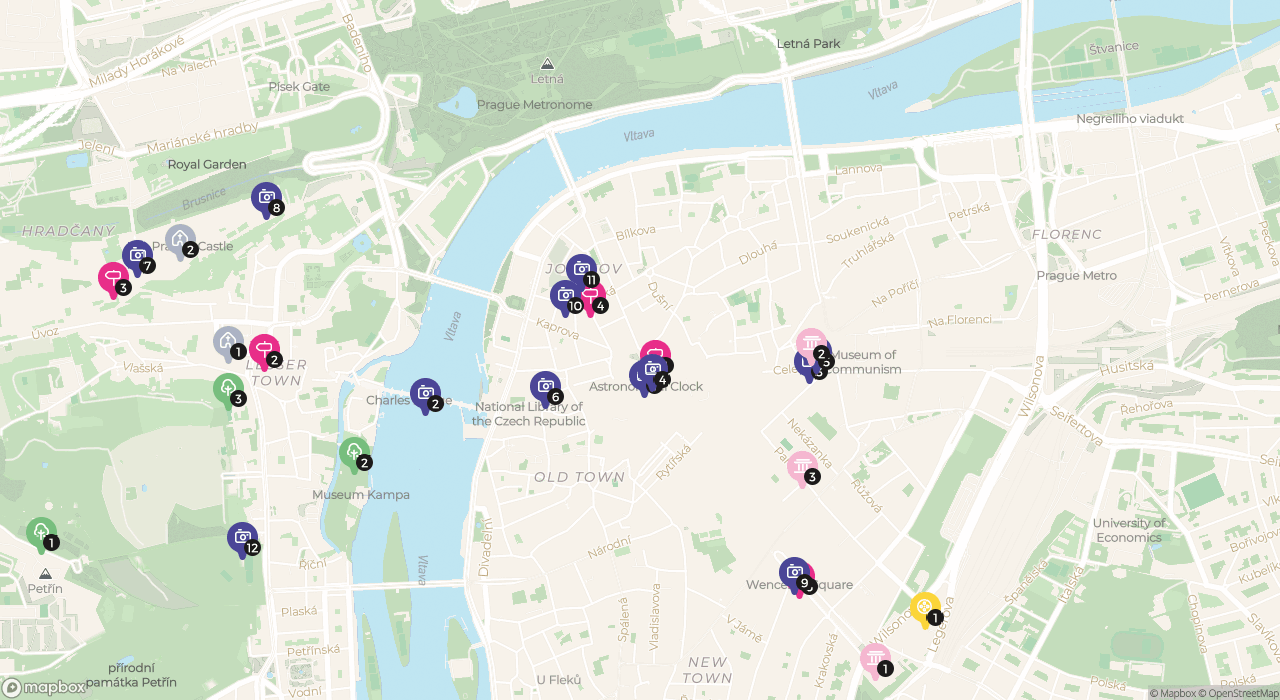
Task: Click the magenta signpost marker numbered 3
Action: point(113,279)
